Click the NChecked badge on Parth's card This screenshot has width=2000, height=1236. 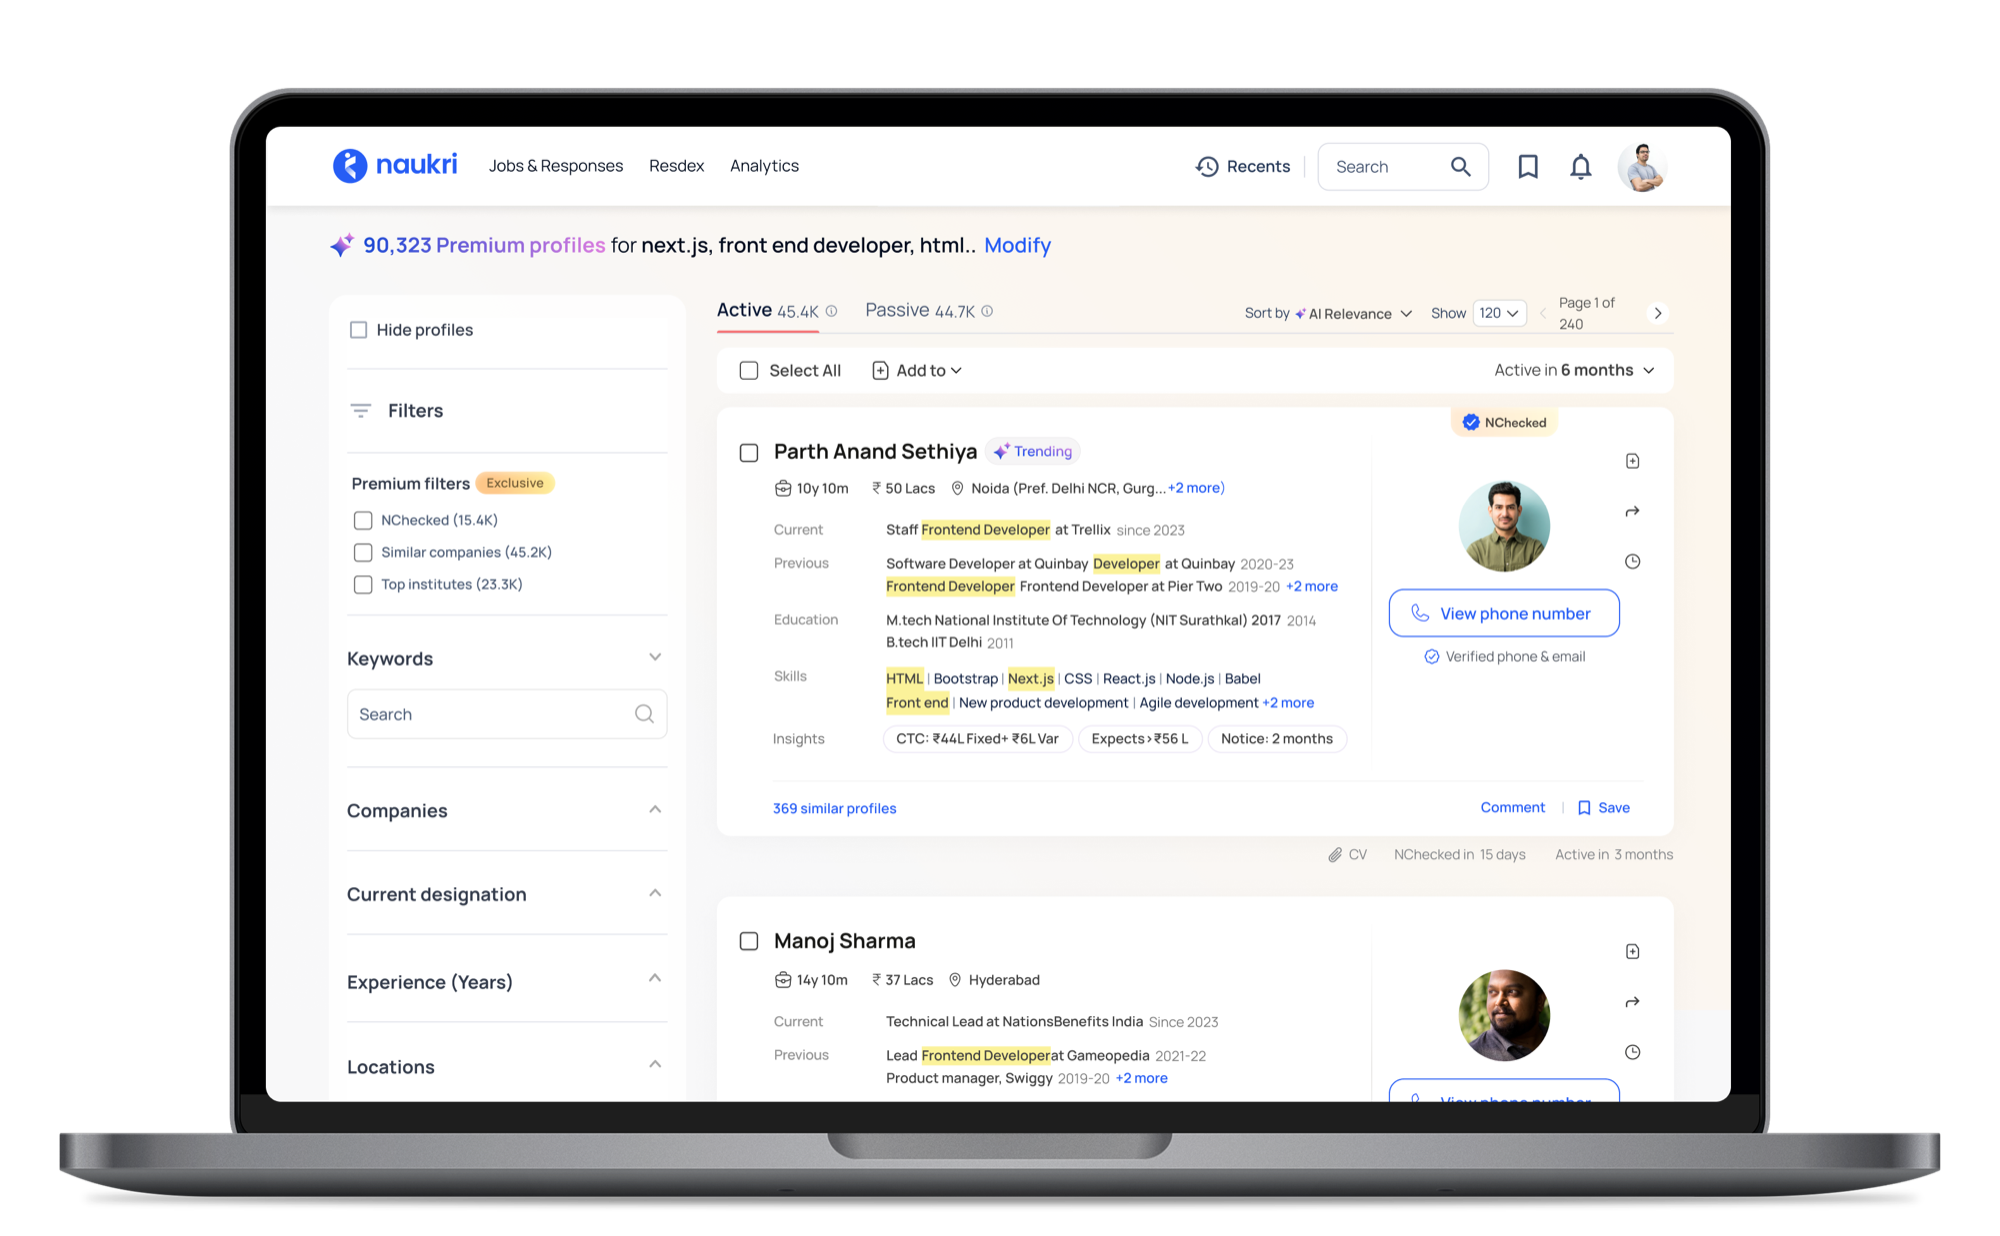tap(1504, 422)
